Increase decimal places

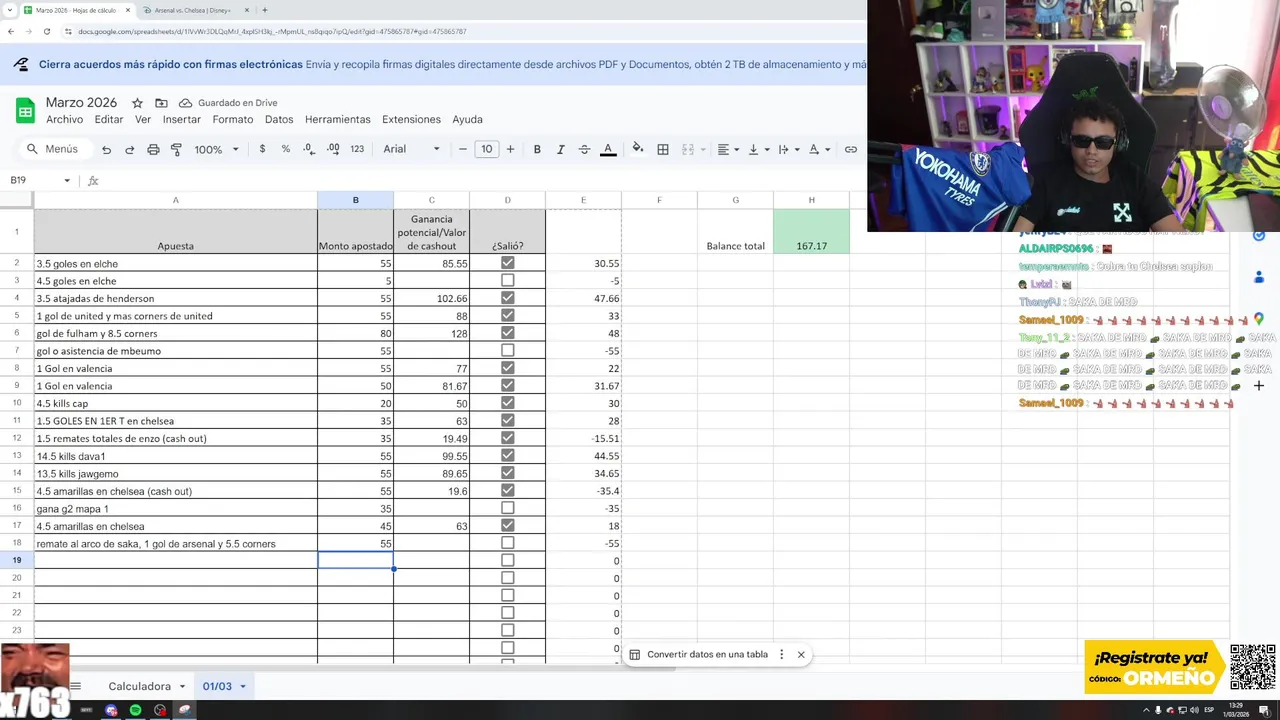tap(332, 149)
